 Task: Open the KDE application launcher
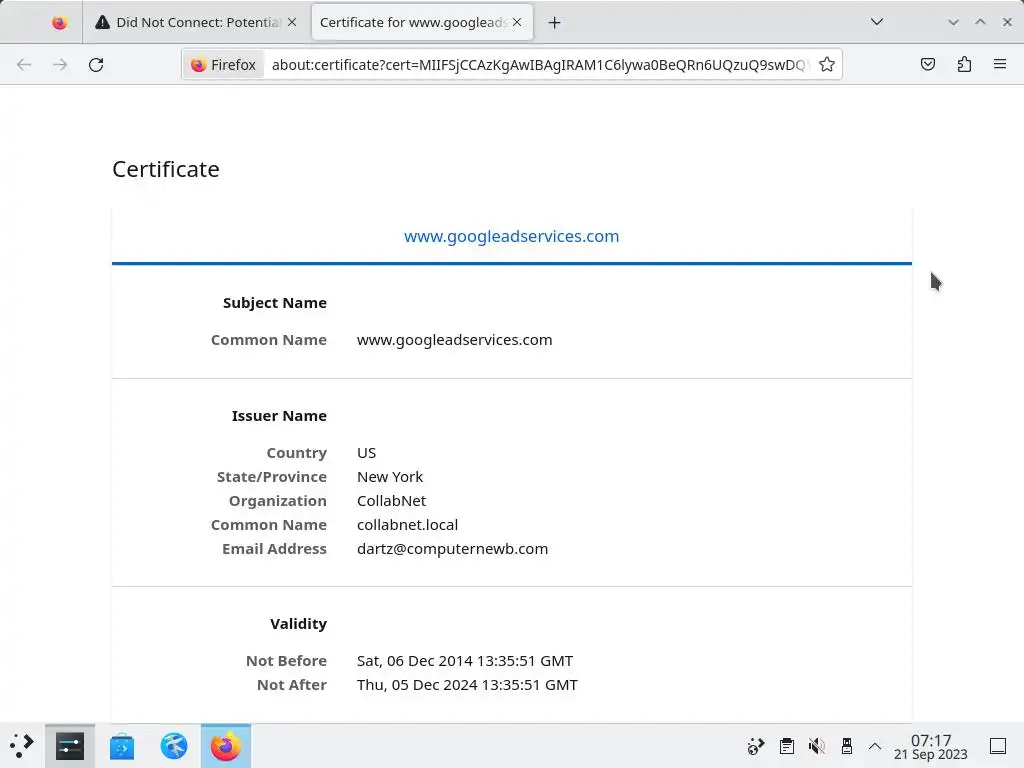pos(22,746)
